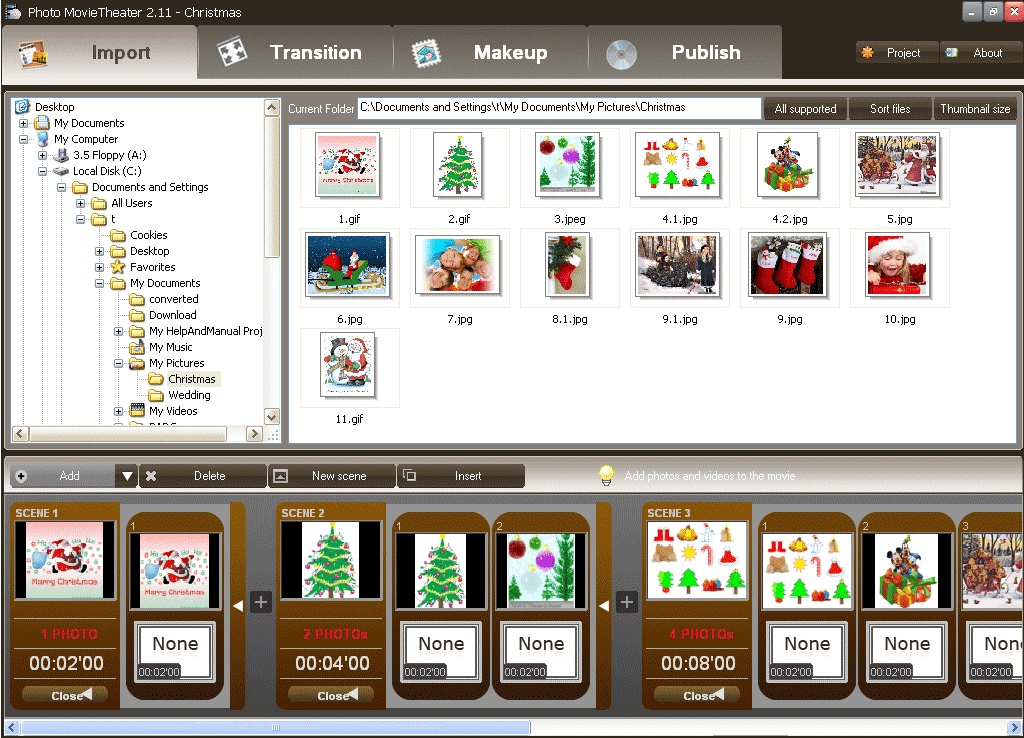Select Scene 1 Santa cover thumbnail

pos(65,560)
